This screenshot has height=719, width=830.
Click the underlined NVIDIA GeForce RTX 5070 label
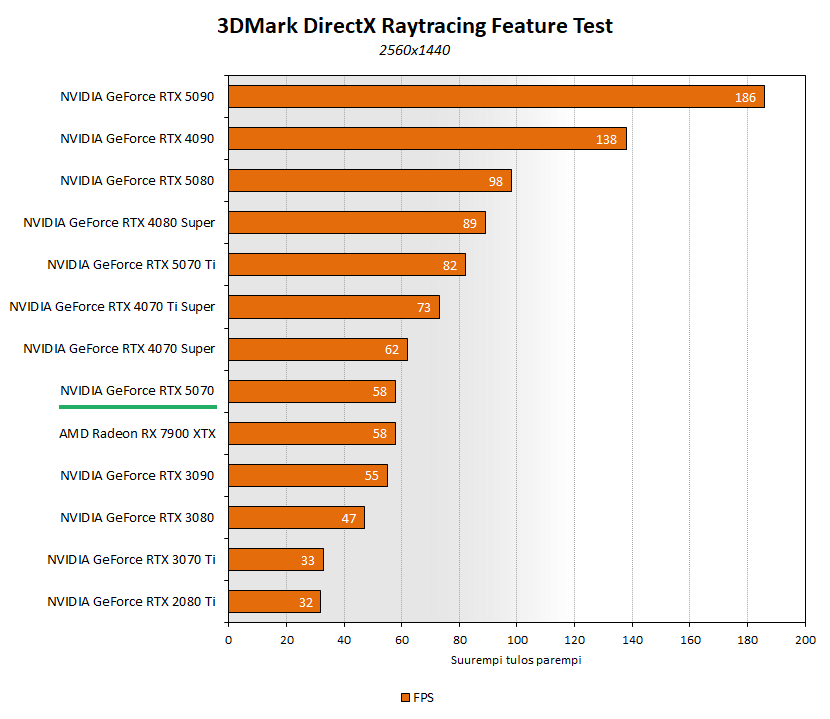(x=137, y=391)
